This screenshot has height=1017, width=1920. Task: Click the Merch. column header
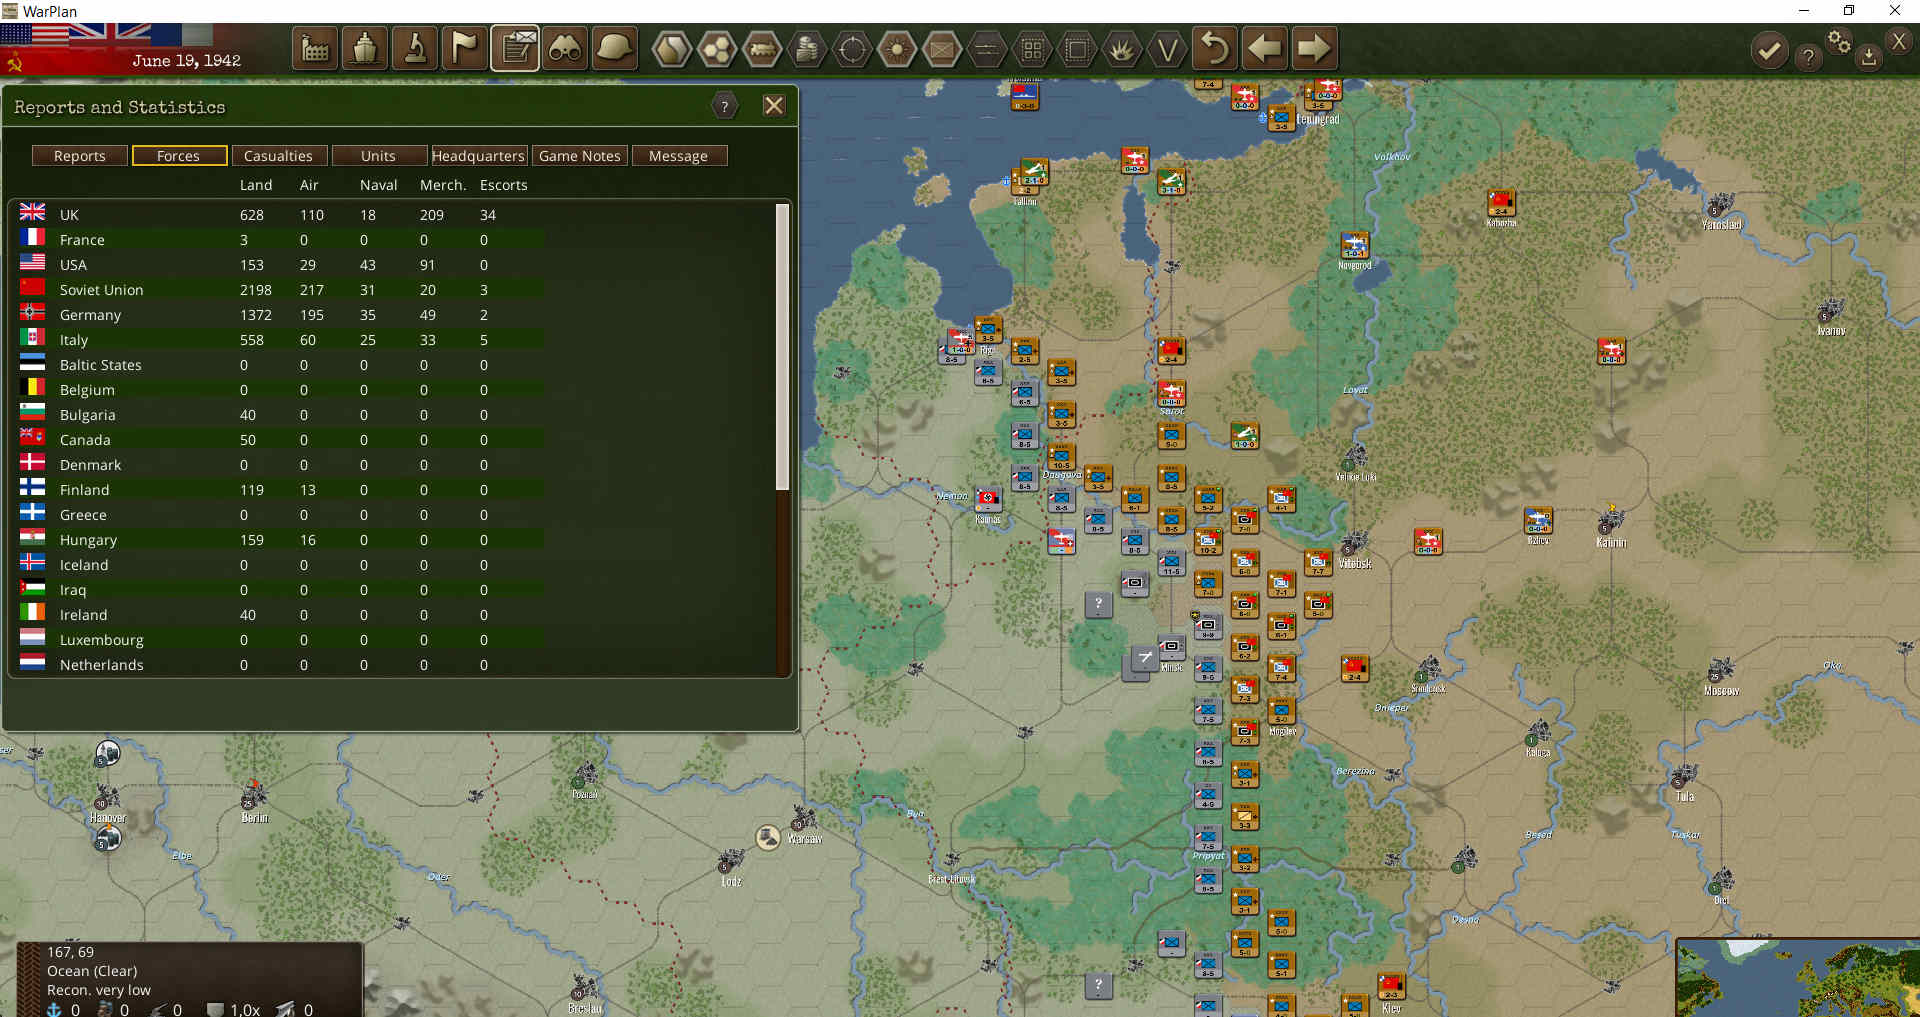[x=443, y=185]
